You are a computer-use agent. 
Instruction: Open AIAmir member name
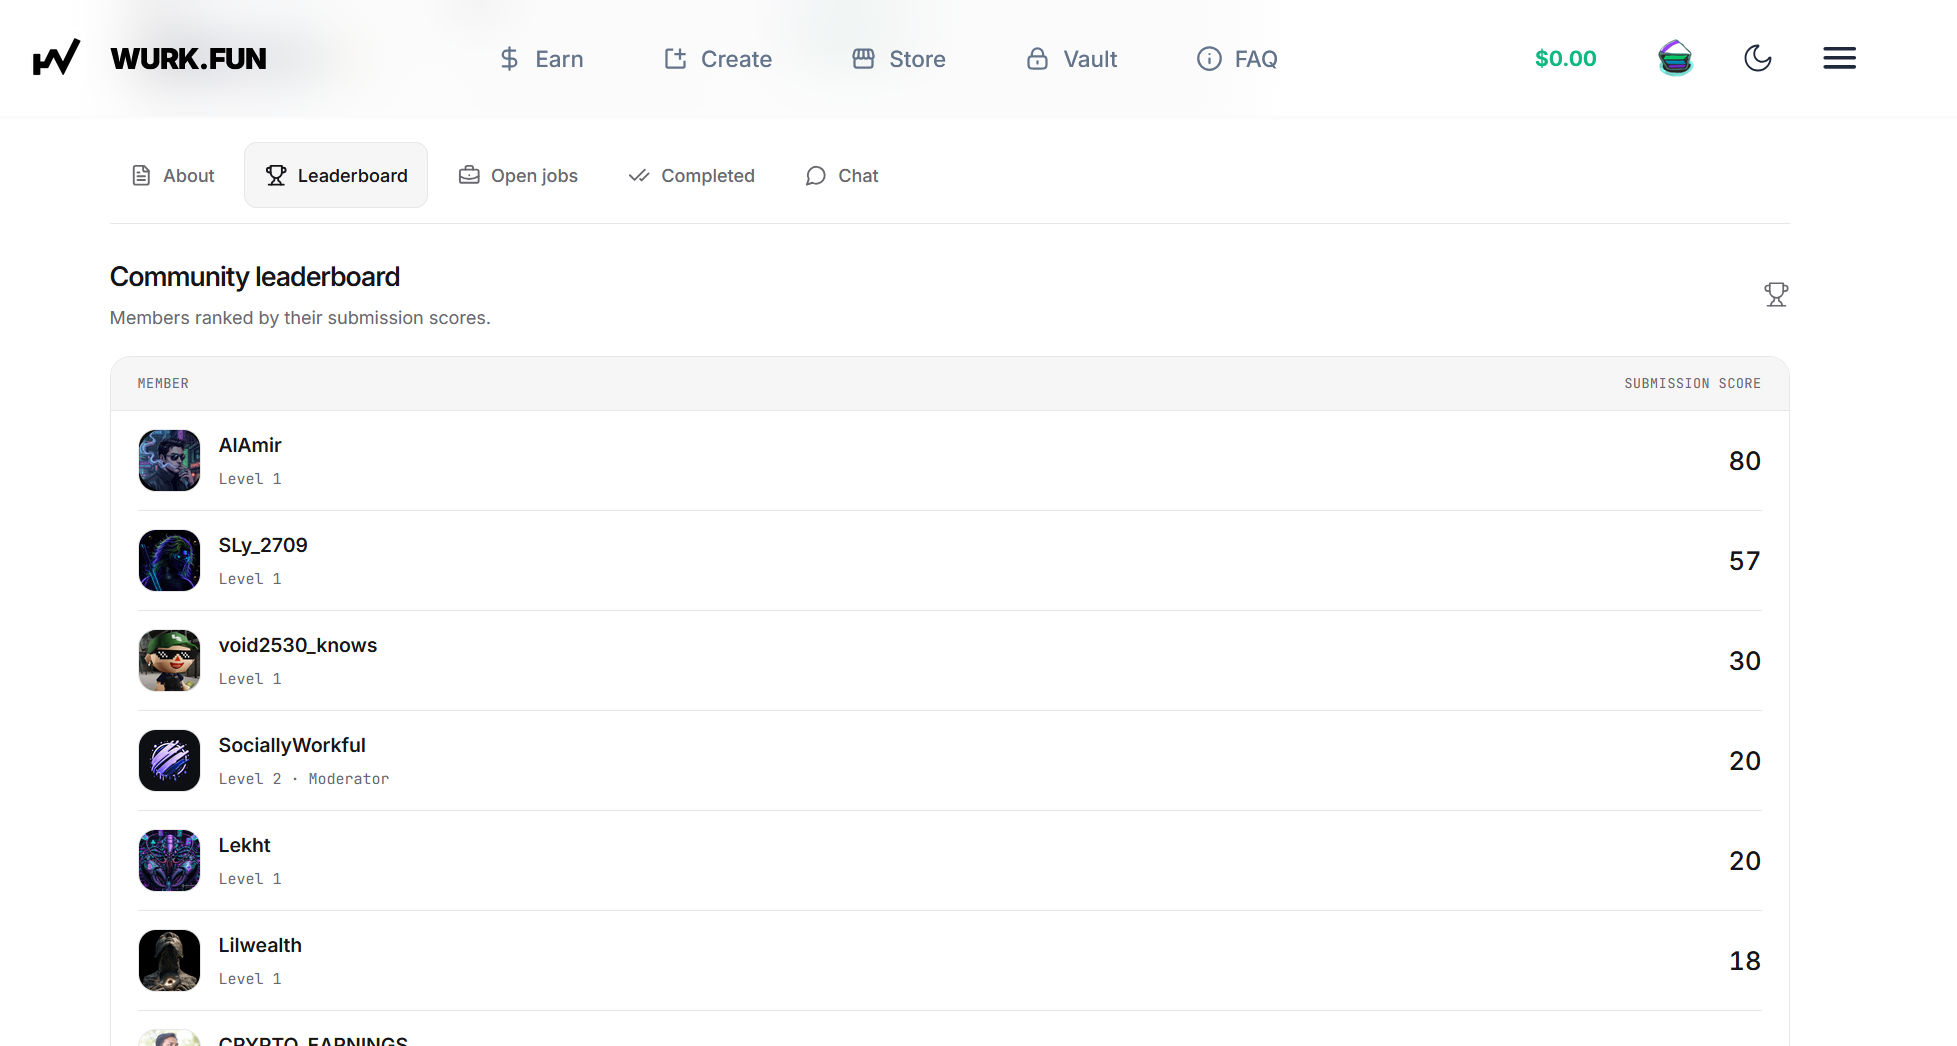click(x=250, y=445)
